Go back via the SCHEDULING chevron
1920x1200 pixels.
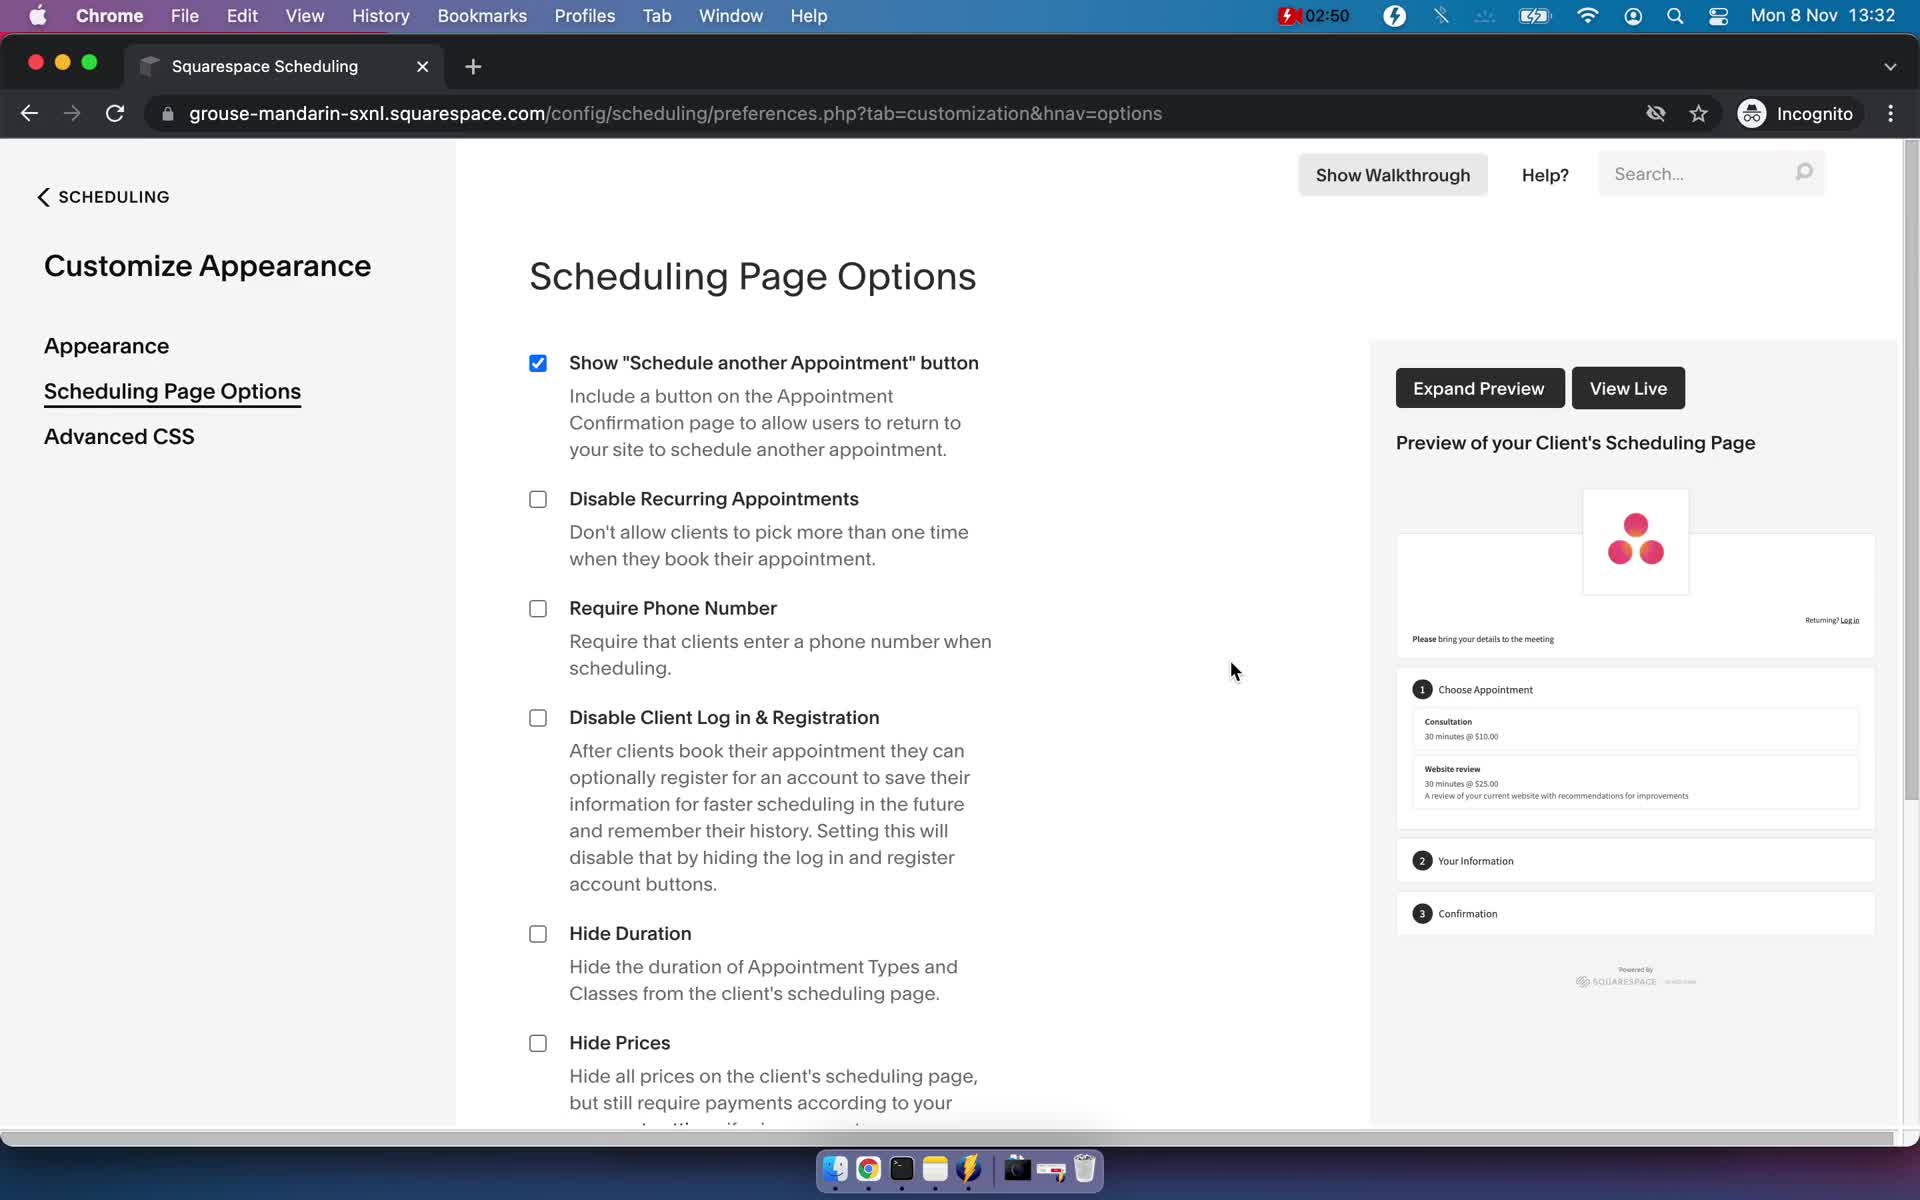coord(43,197)
